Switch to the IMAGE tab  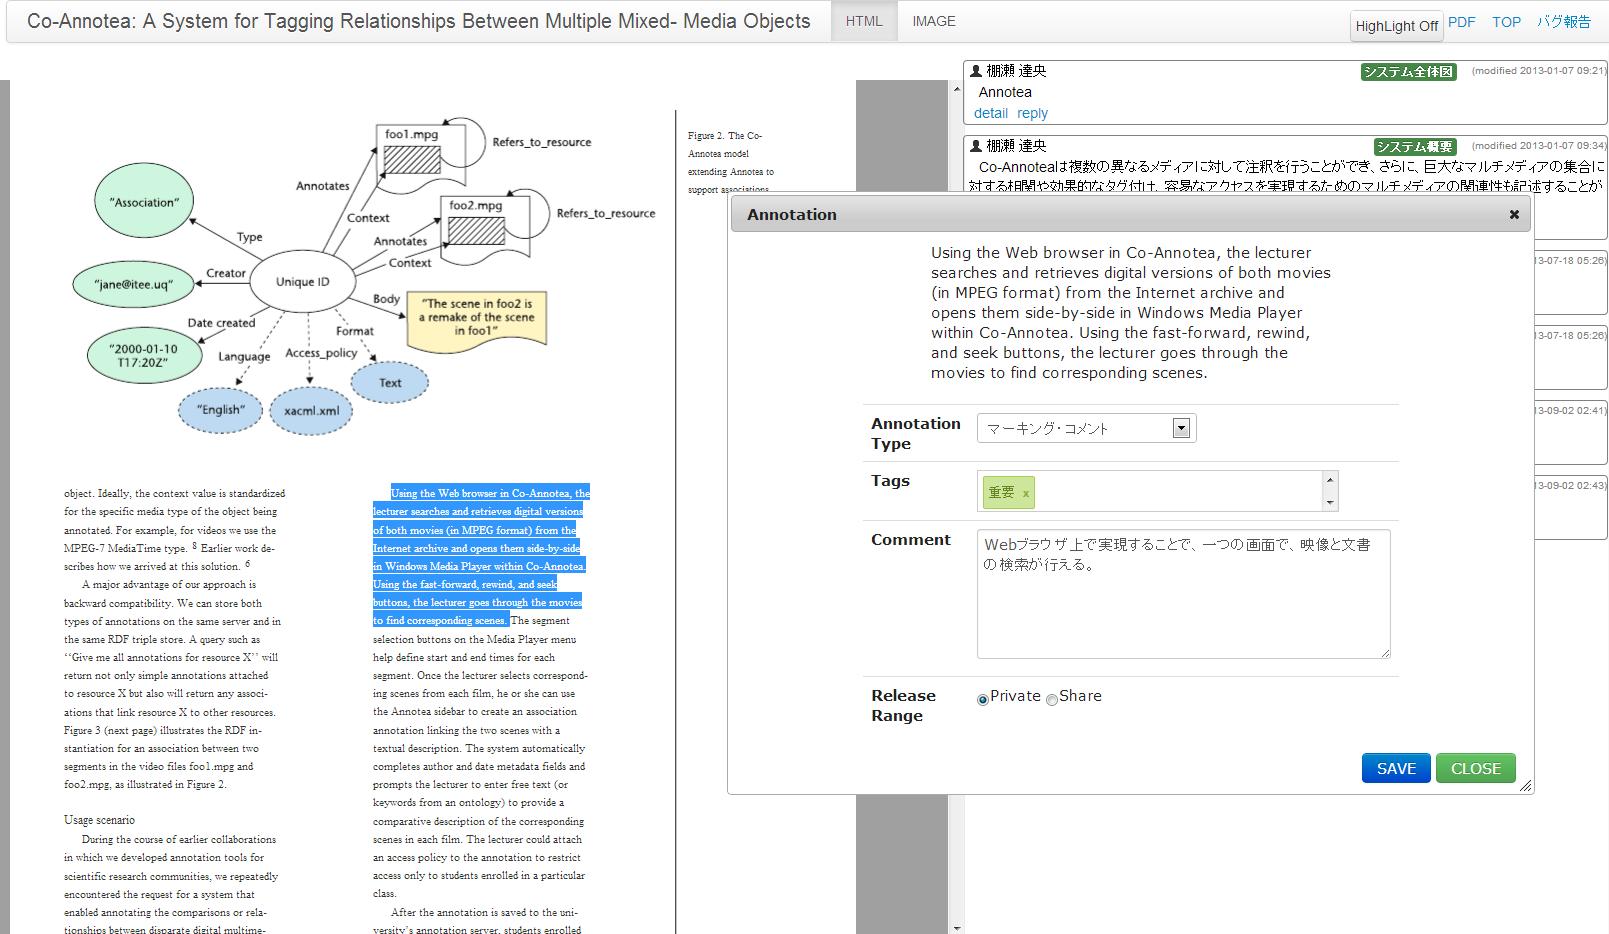click(x=933, y=21)
